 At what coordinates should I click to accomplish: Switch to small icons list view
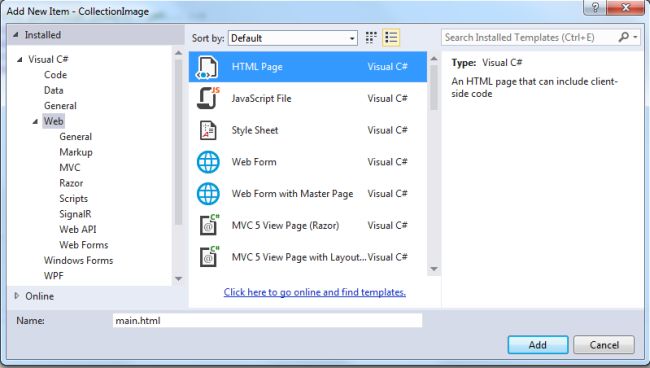(x=391, y=38)
